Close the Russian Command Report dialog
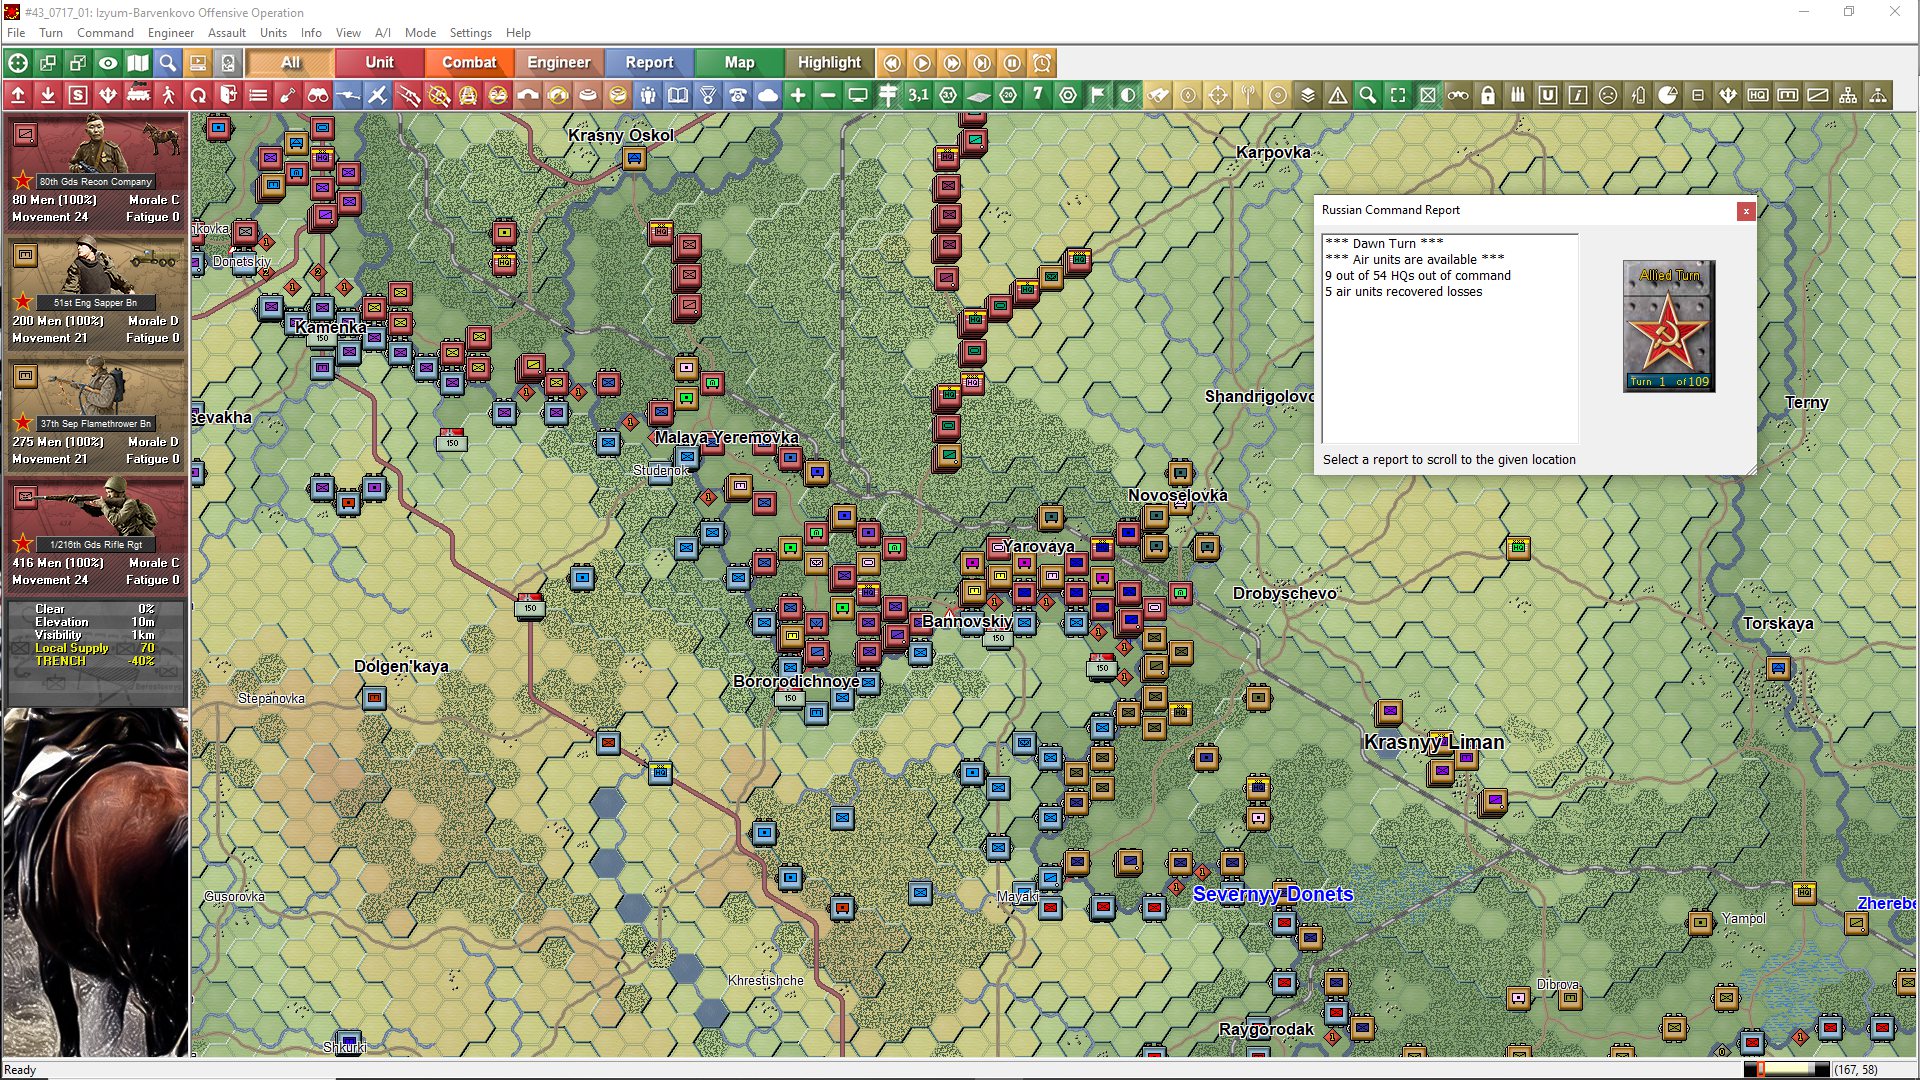 coord(1746,211)
